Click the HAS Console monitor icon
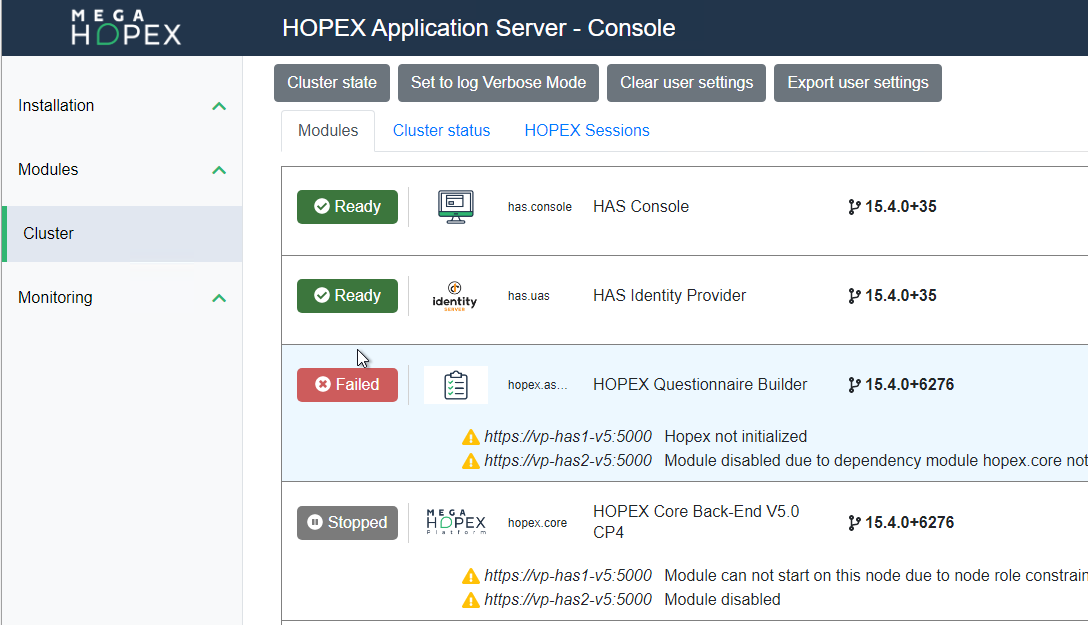Viewport: 1088px width, 625px height. coord(455,207)
